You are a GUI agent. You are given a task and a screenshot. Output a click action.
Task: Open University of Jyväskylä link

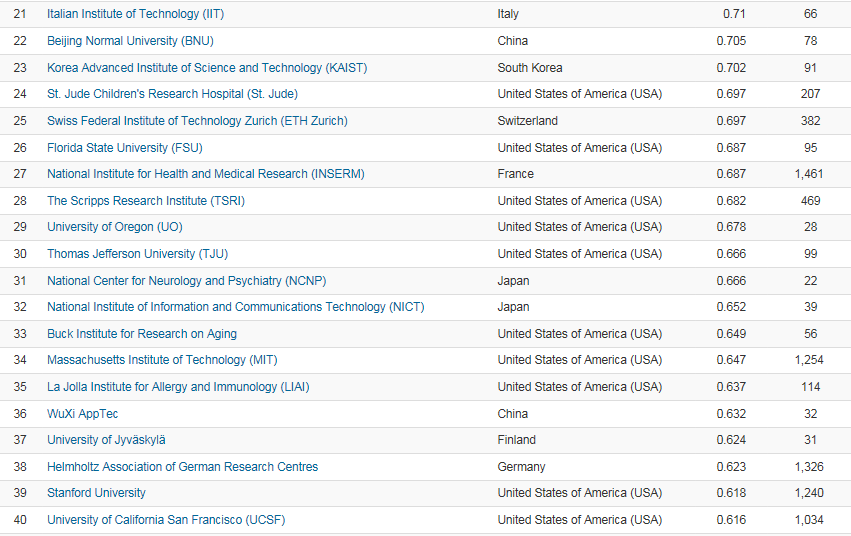(106, 440)
